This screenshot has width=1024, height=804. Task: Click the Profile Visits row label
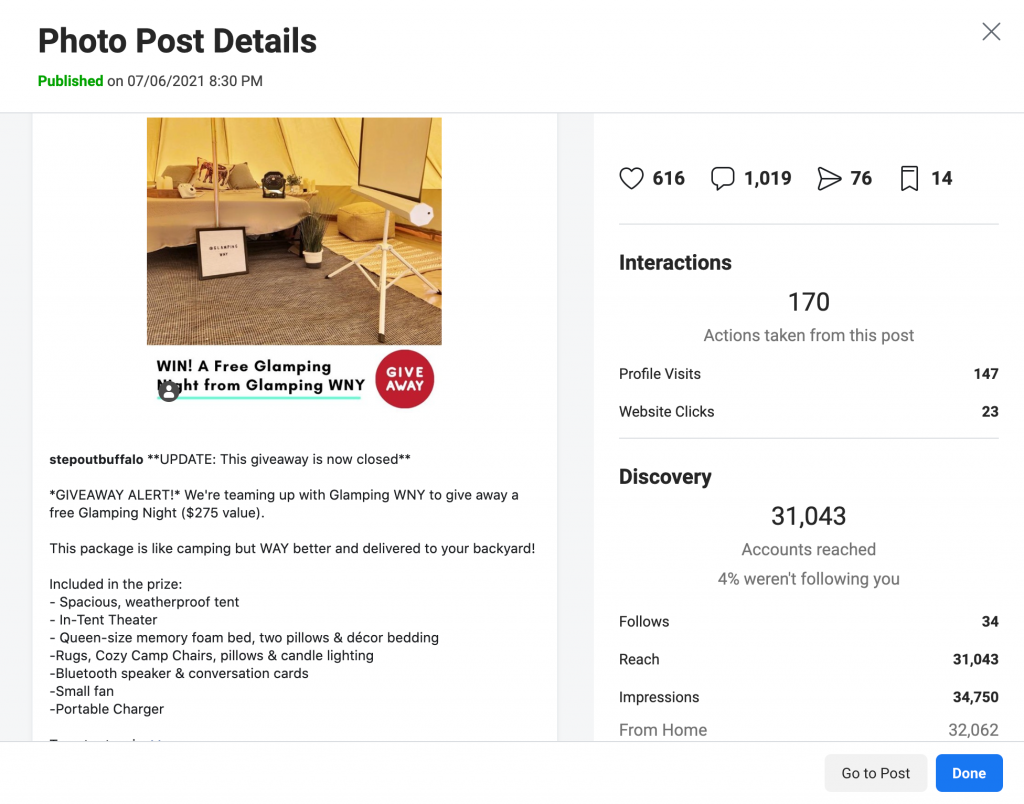click(x=660, y=374)
